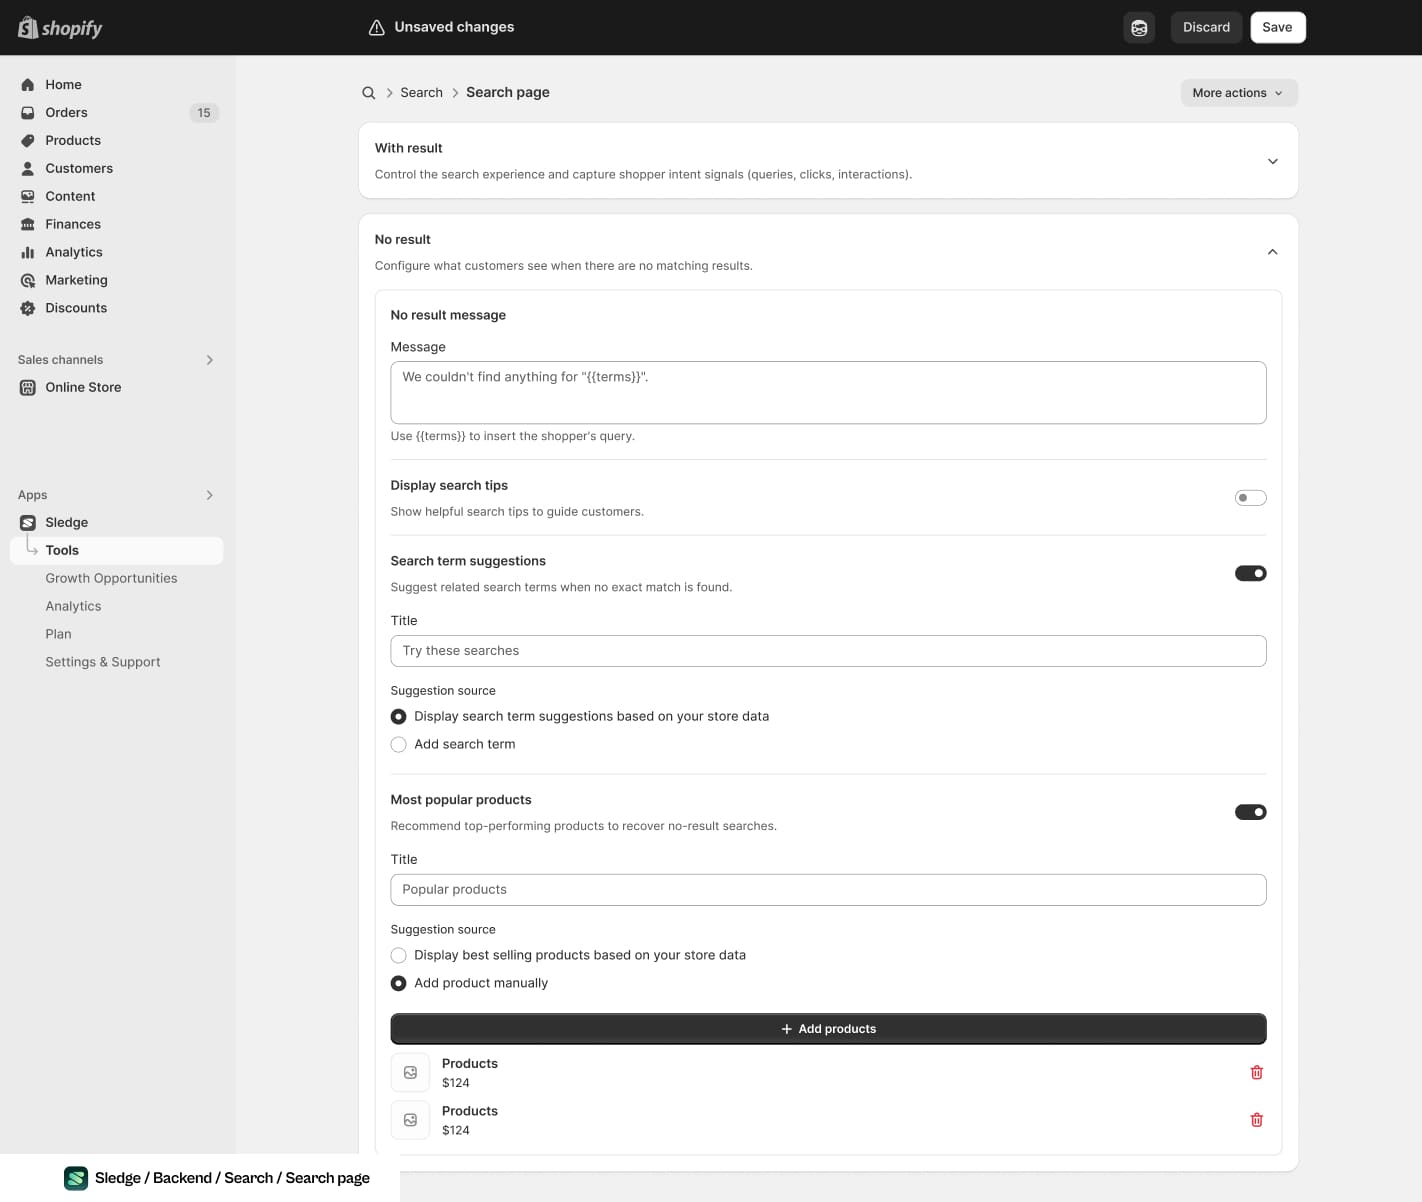Open the Tools item under Sledge
This screenshot has width=1422, height=1202.
[x=117, y=551]
